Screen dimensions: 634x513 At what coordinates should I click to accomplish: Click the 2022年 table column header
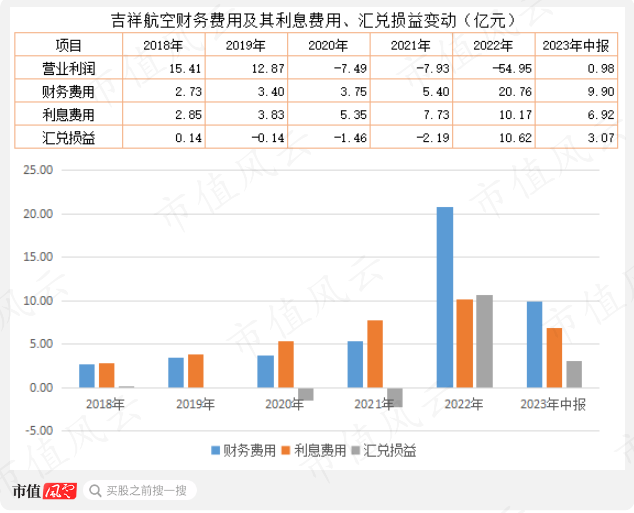click(493, 45)
